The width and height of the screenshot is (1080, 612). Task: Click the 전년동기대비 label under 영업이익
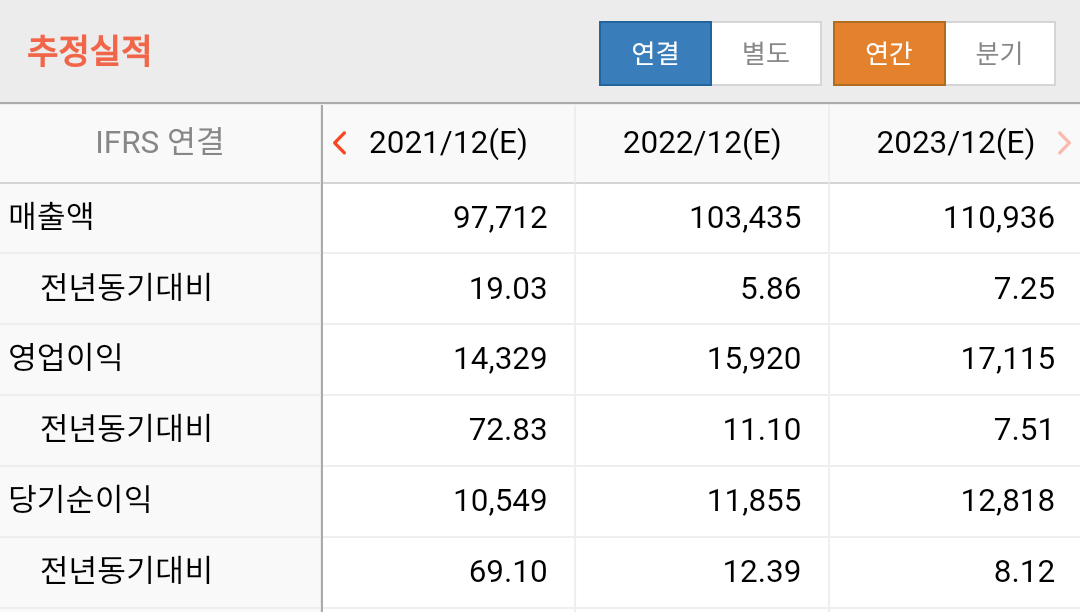click(126, 429)
